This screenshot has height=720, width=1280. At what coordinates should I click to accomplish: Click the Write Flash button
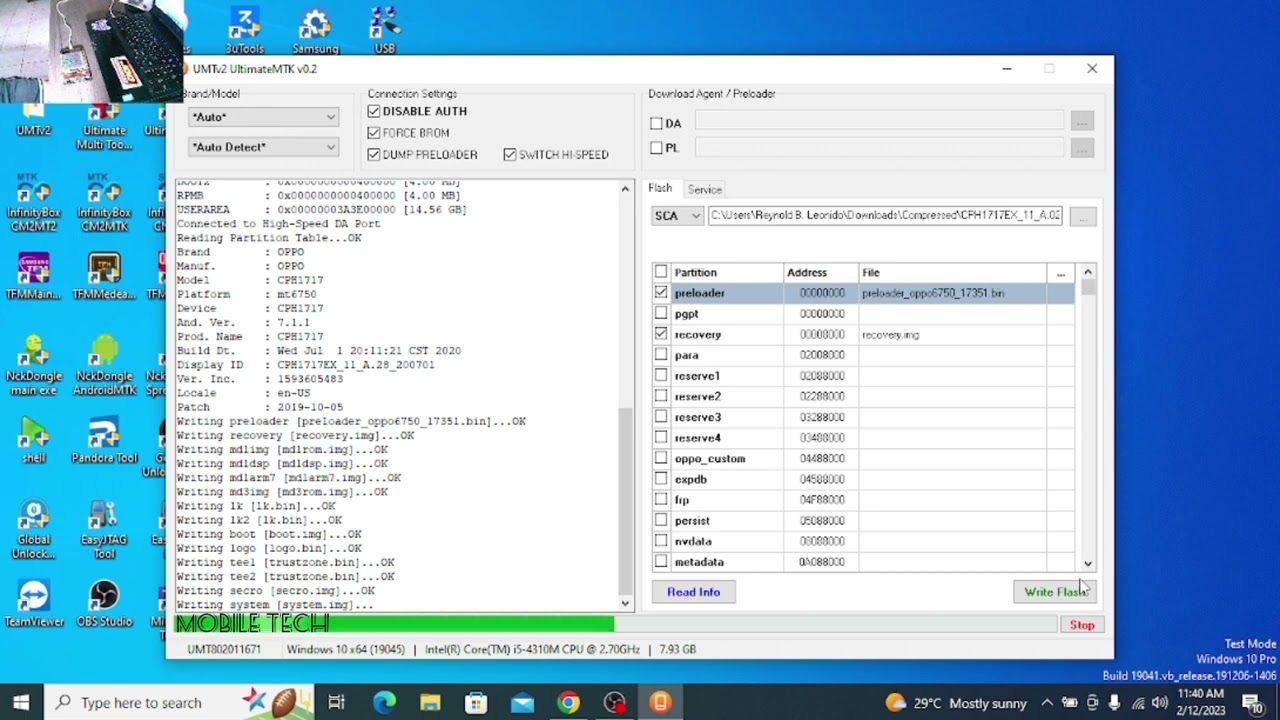click(x=1055, y=592)
